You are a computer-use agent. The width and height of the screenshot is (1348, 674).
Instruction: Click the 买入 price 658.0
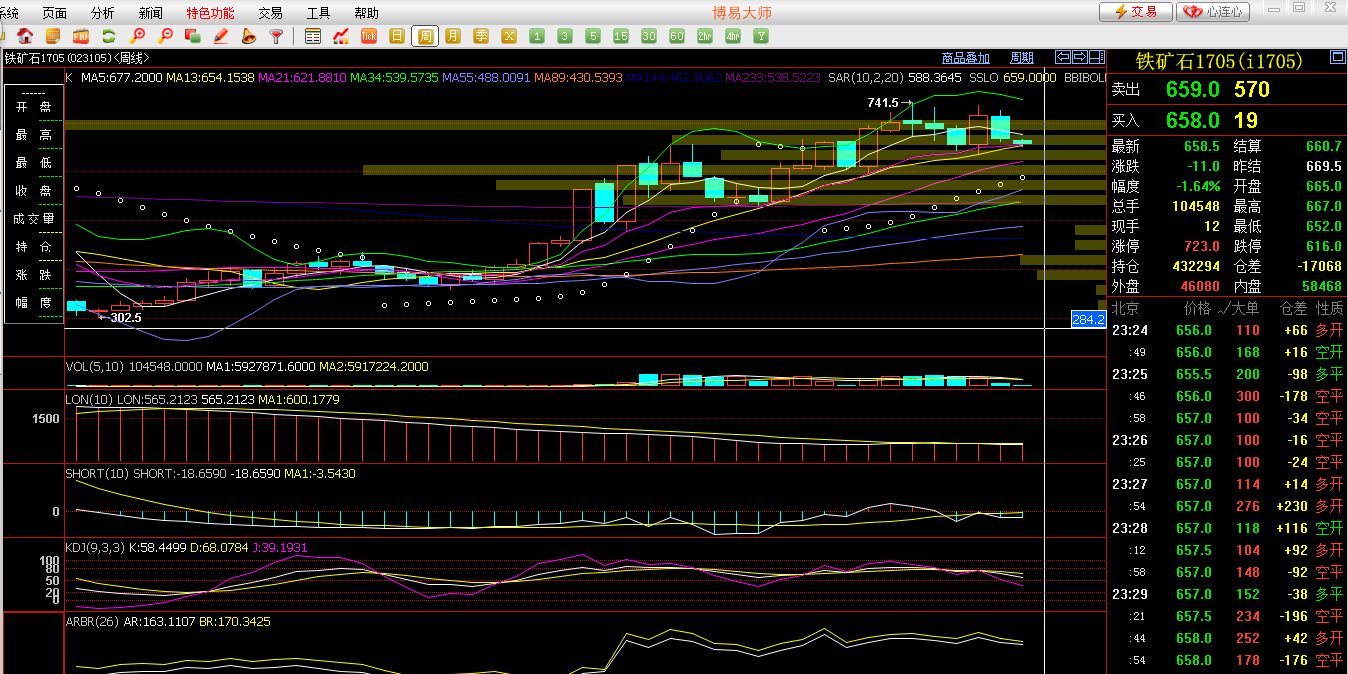point(1192,120)
